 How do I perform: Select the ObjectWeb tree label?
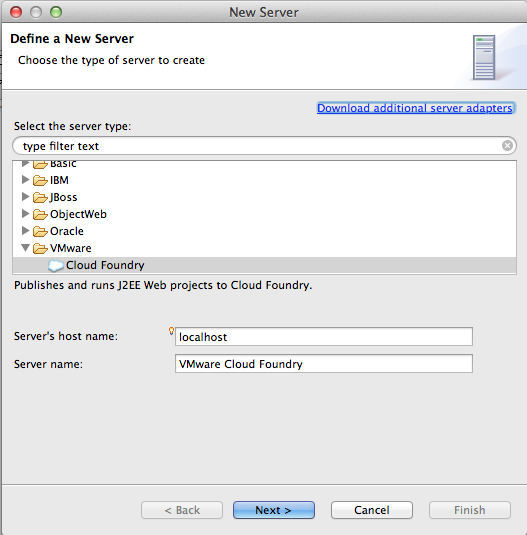78,214
